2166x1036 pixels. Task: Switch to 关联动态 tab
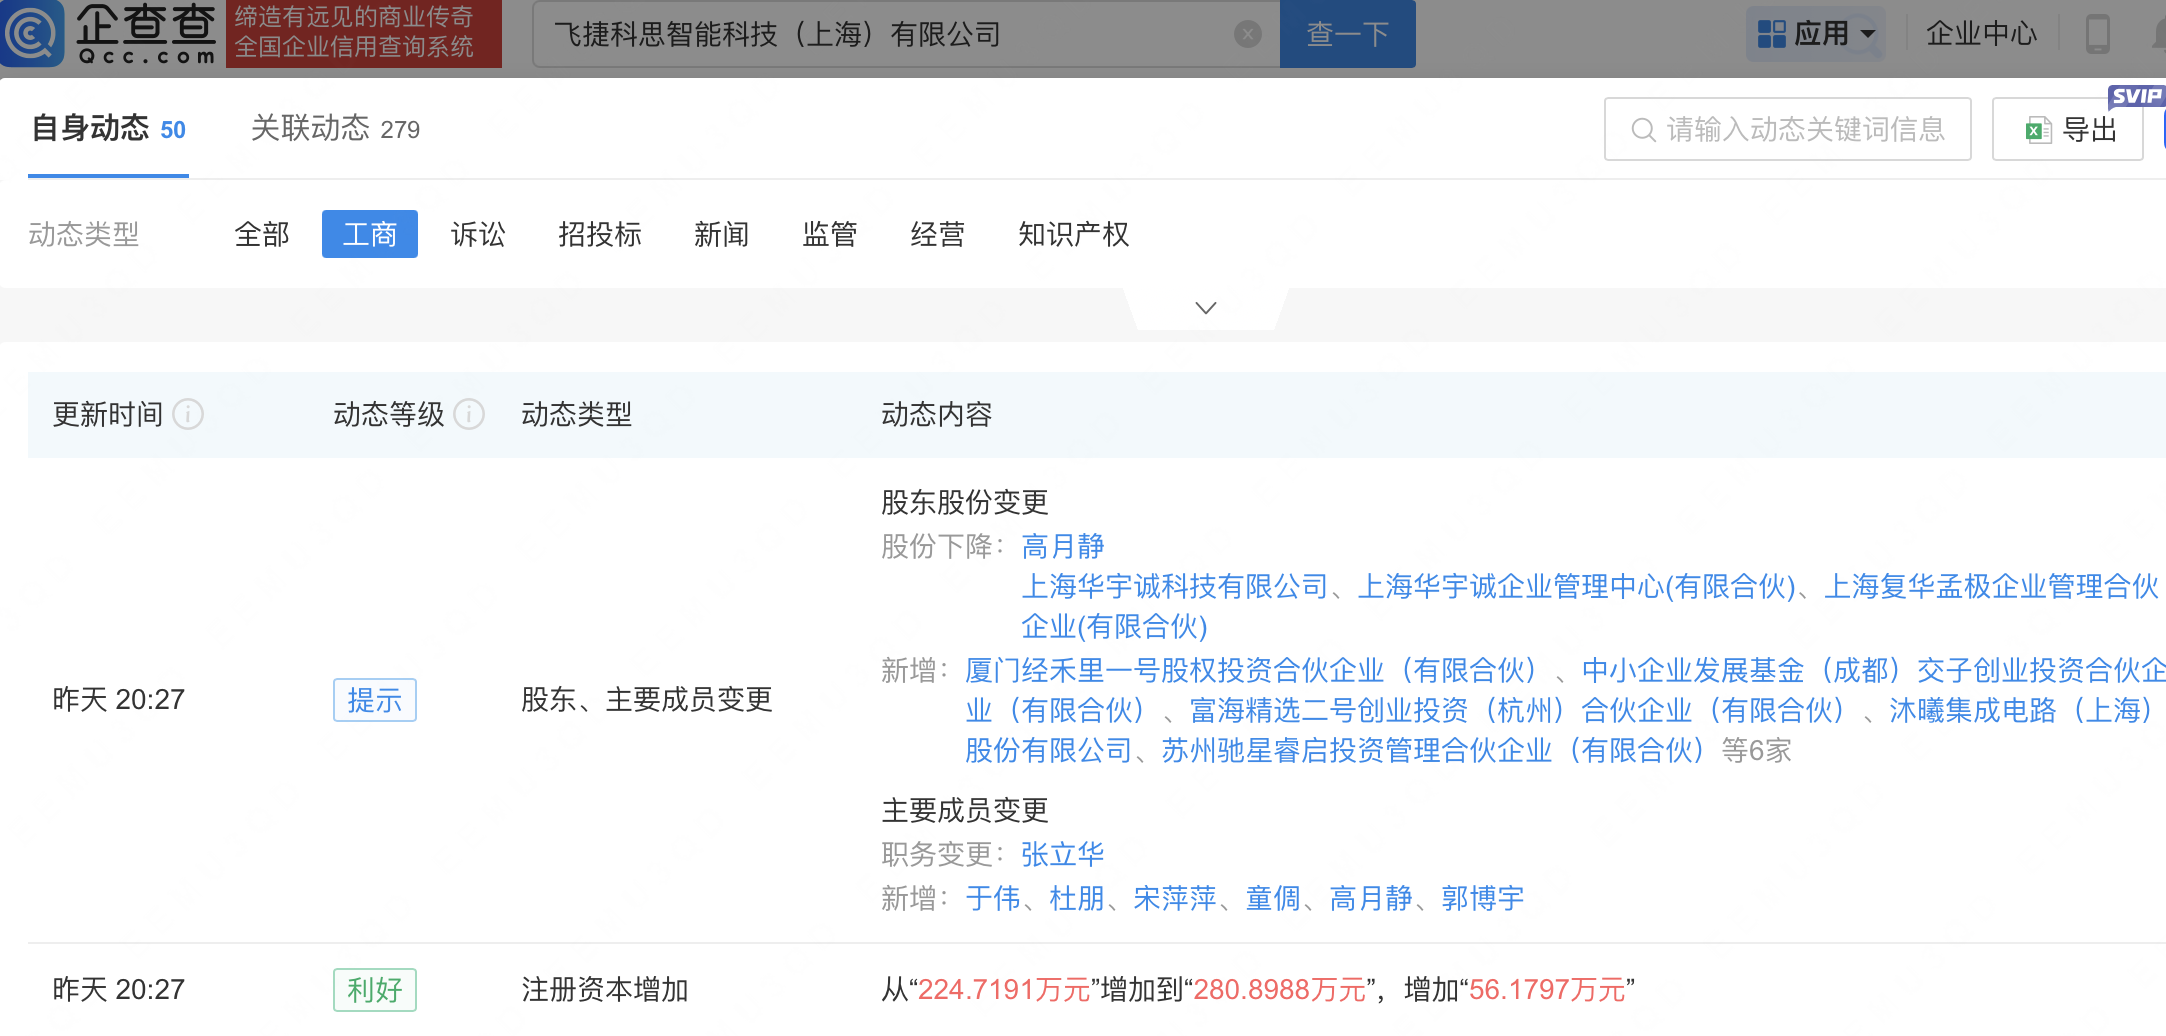[334, 129]
